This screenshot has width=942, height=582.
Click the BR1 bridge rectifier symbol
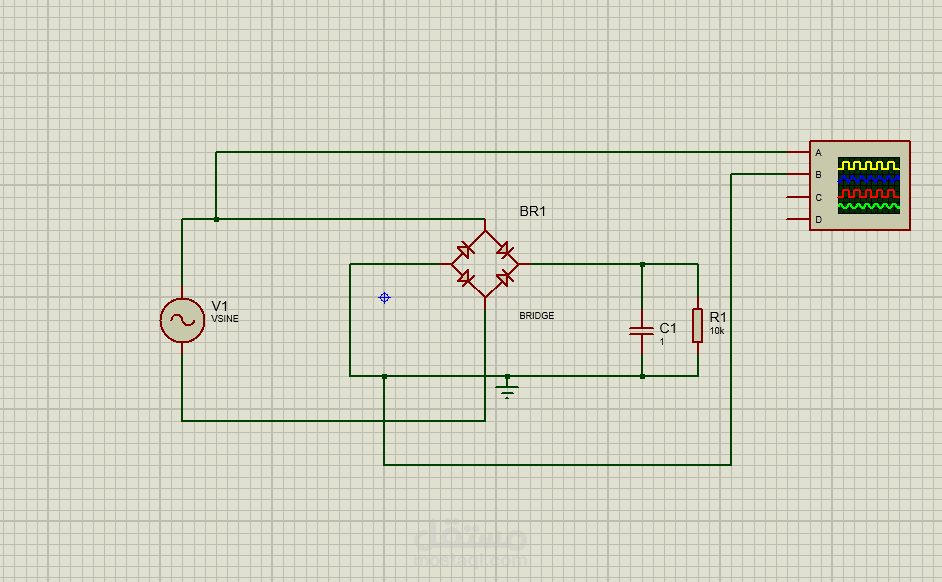(485, 264)
